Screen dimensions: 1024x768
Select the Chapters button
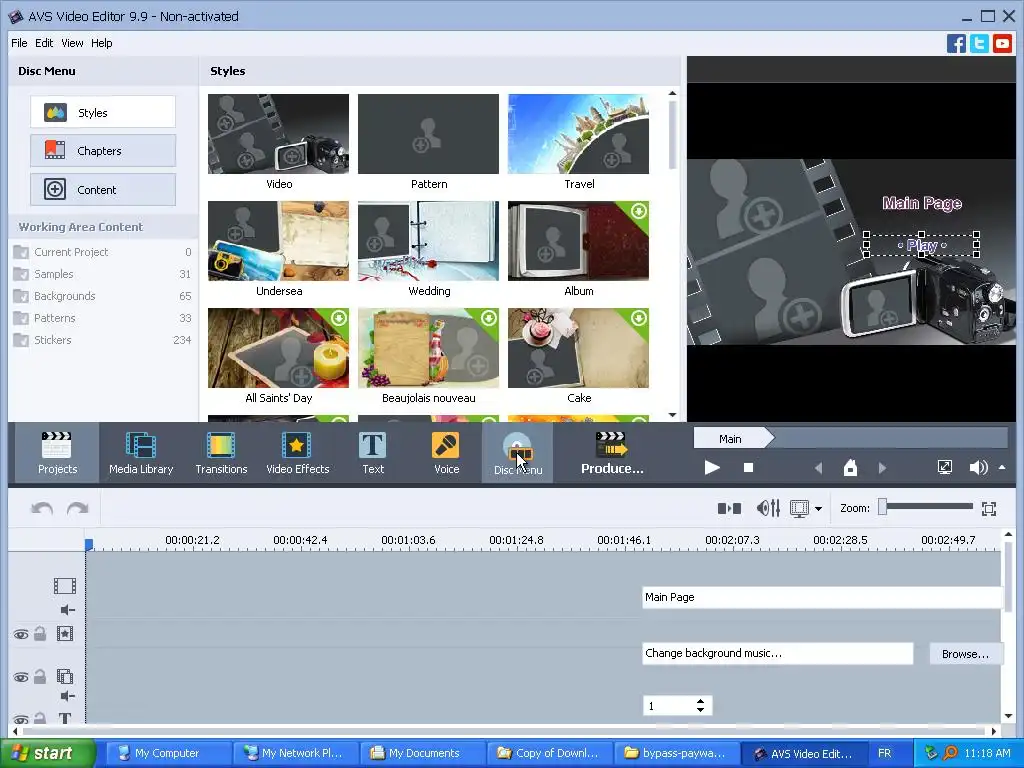pyautogui.click(x=103, y=151)
